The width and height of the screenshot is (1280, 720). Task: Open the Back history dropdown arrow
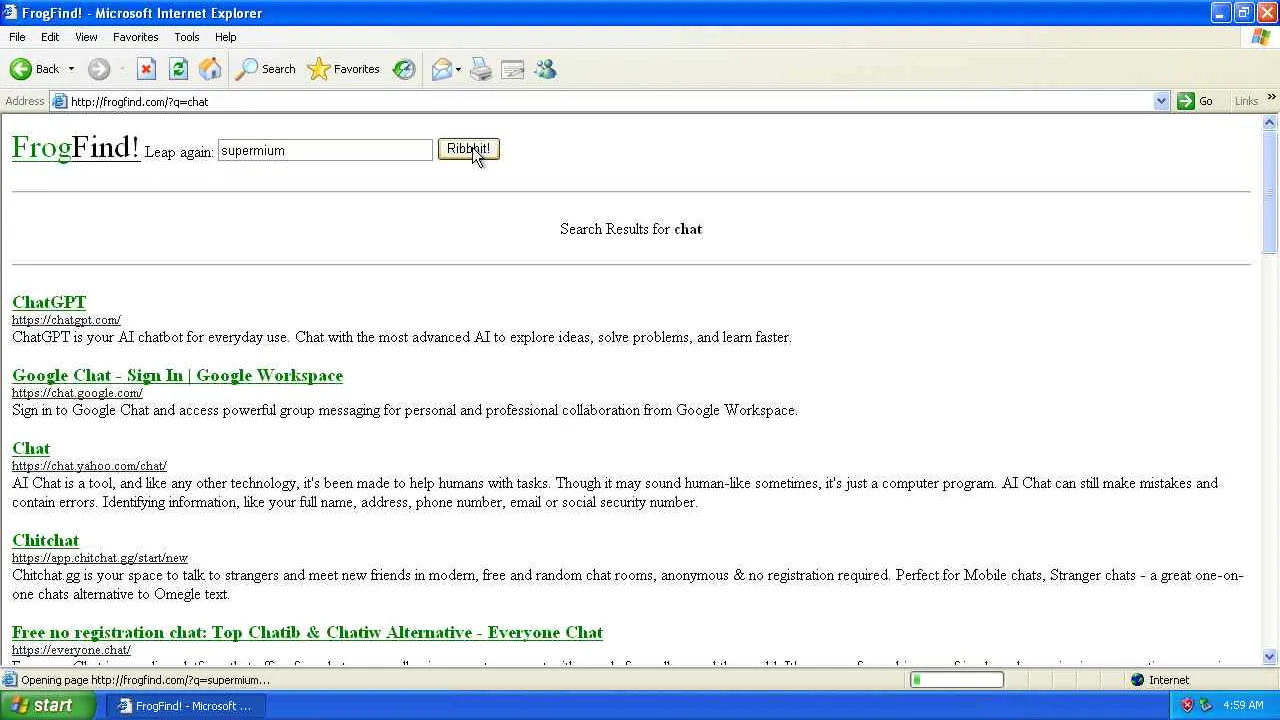(71, 69)
